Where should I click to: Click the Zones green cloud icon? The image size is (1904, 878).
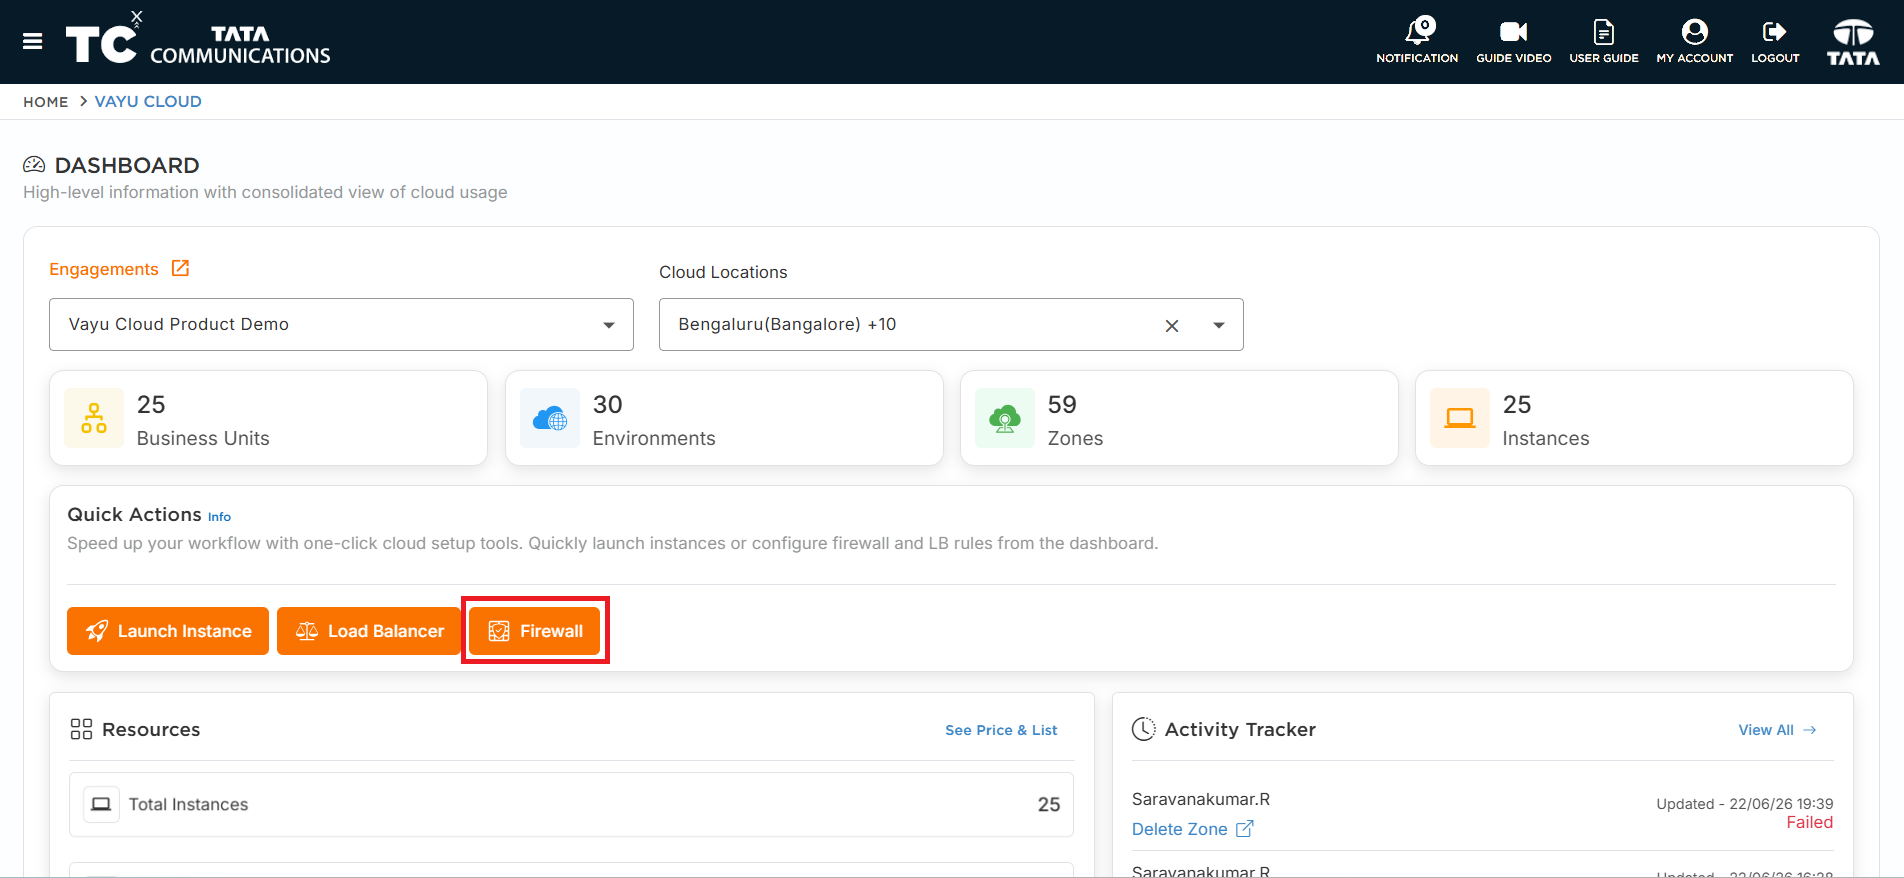point(1005,418)
